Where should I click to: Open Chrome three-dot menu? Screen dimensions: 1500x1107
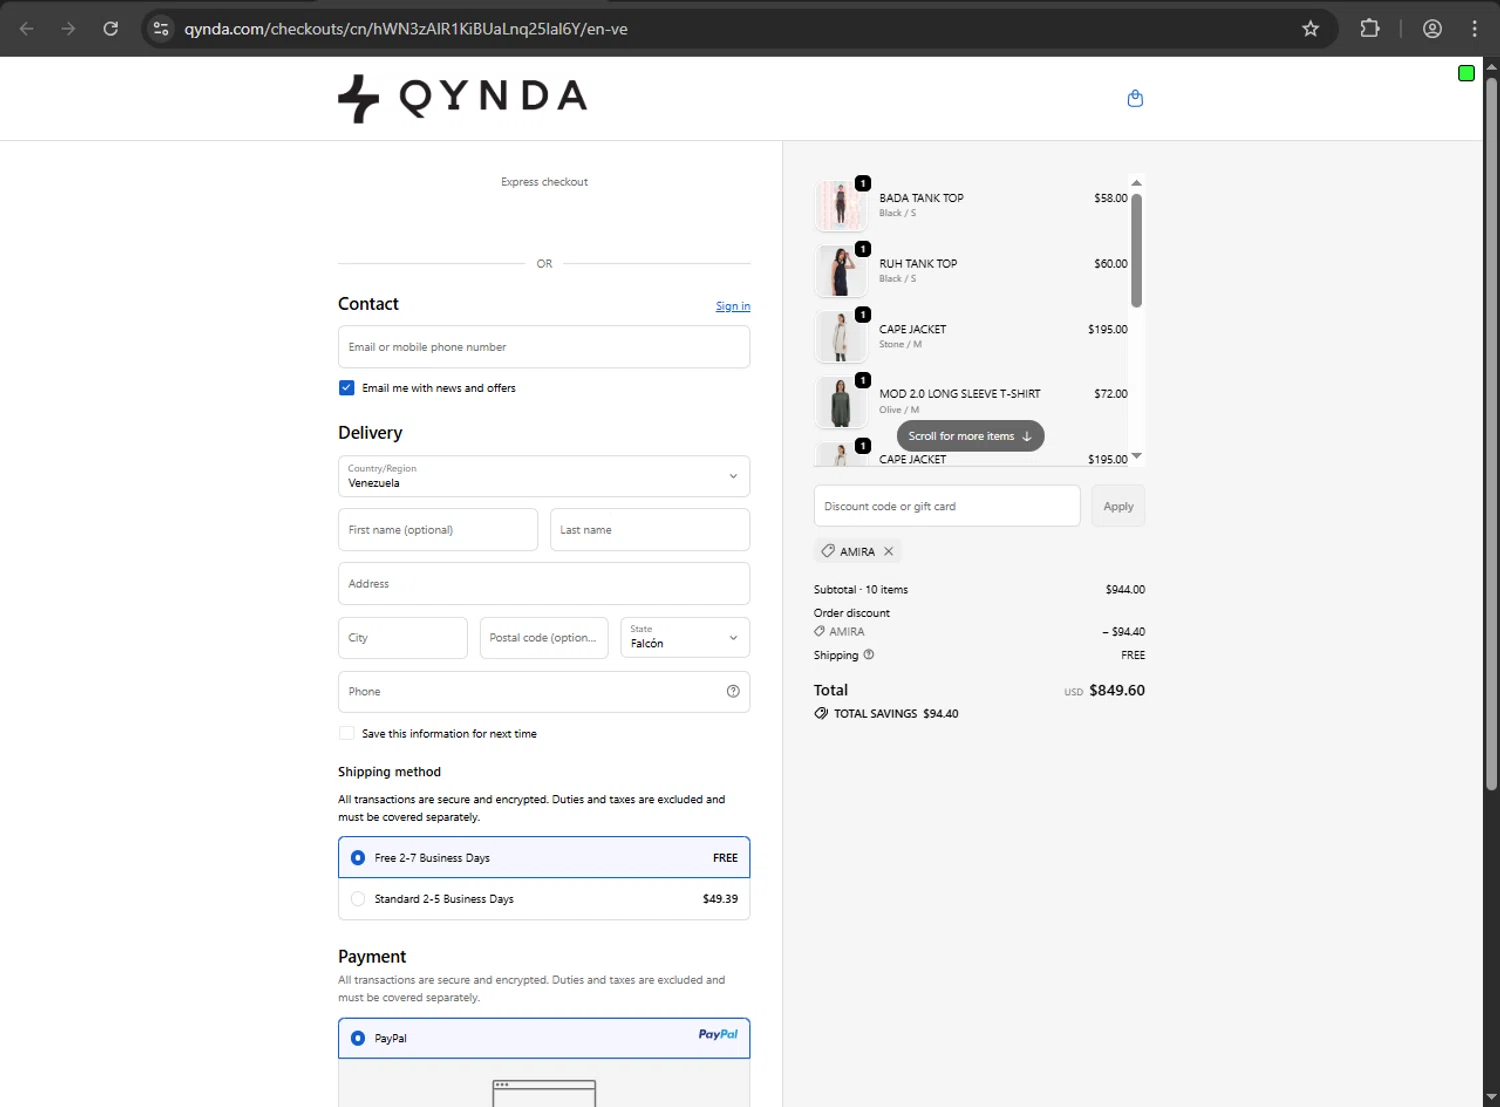1474,29
